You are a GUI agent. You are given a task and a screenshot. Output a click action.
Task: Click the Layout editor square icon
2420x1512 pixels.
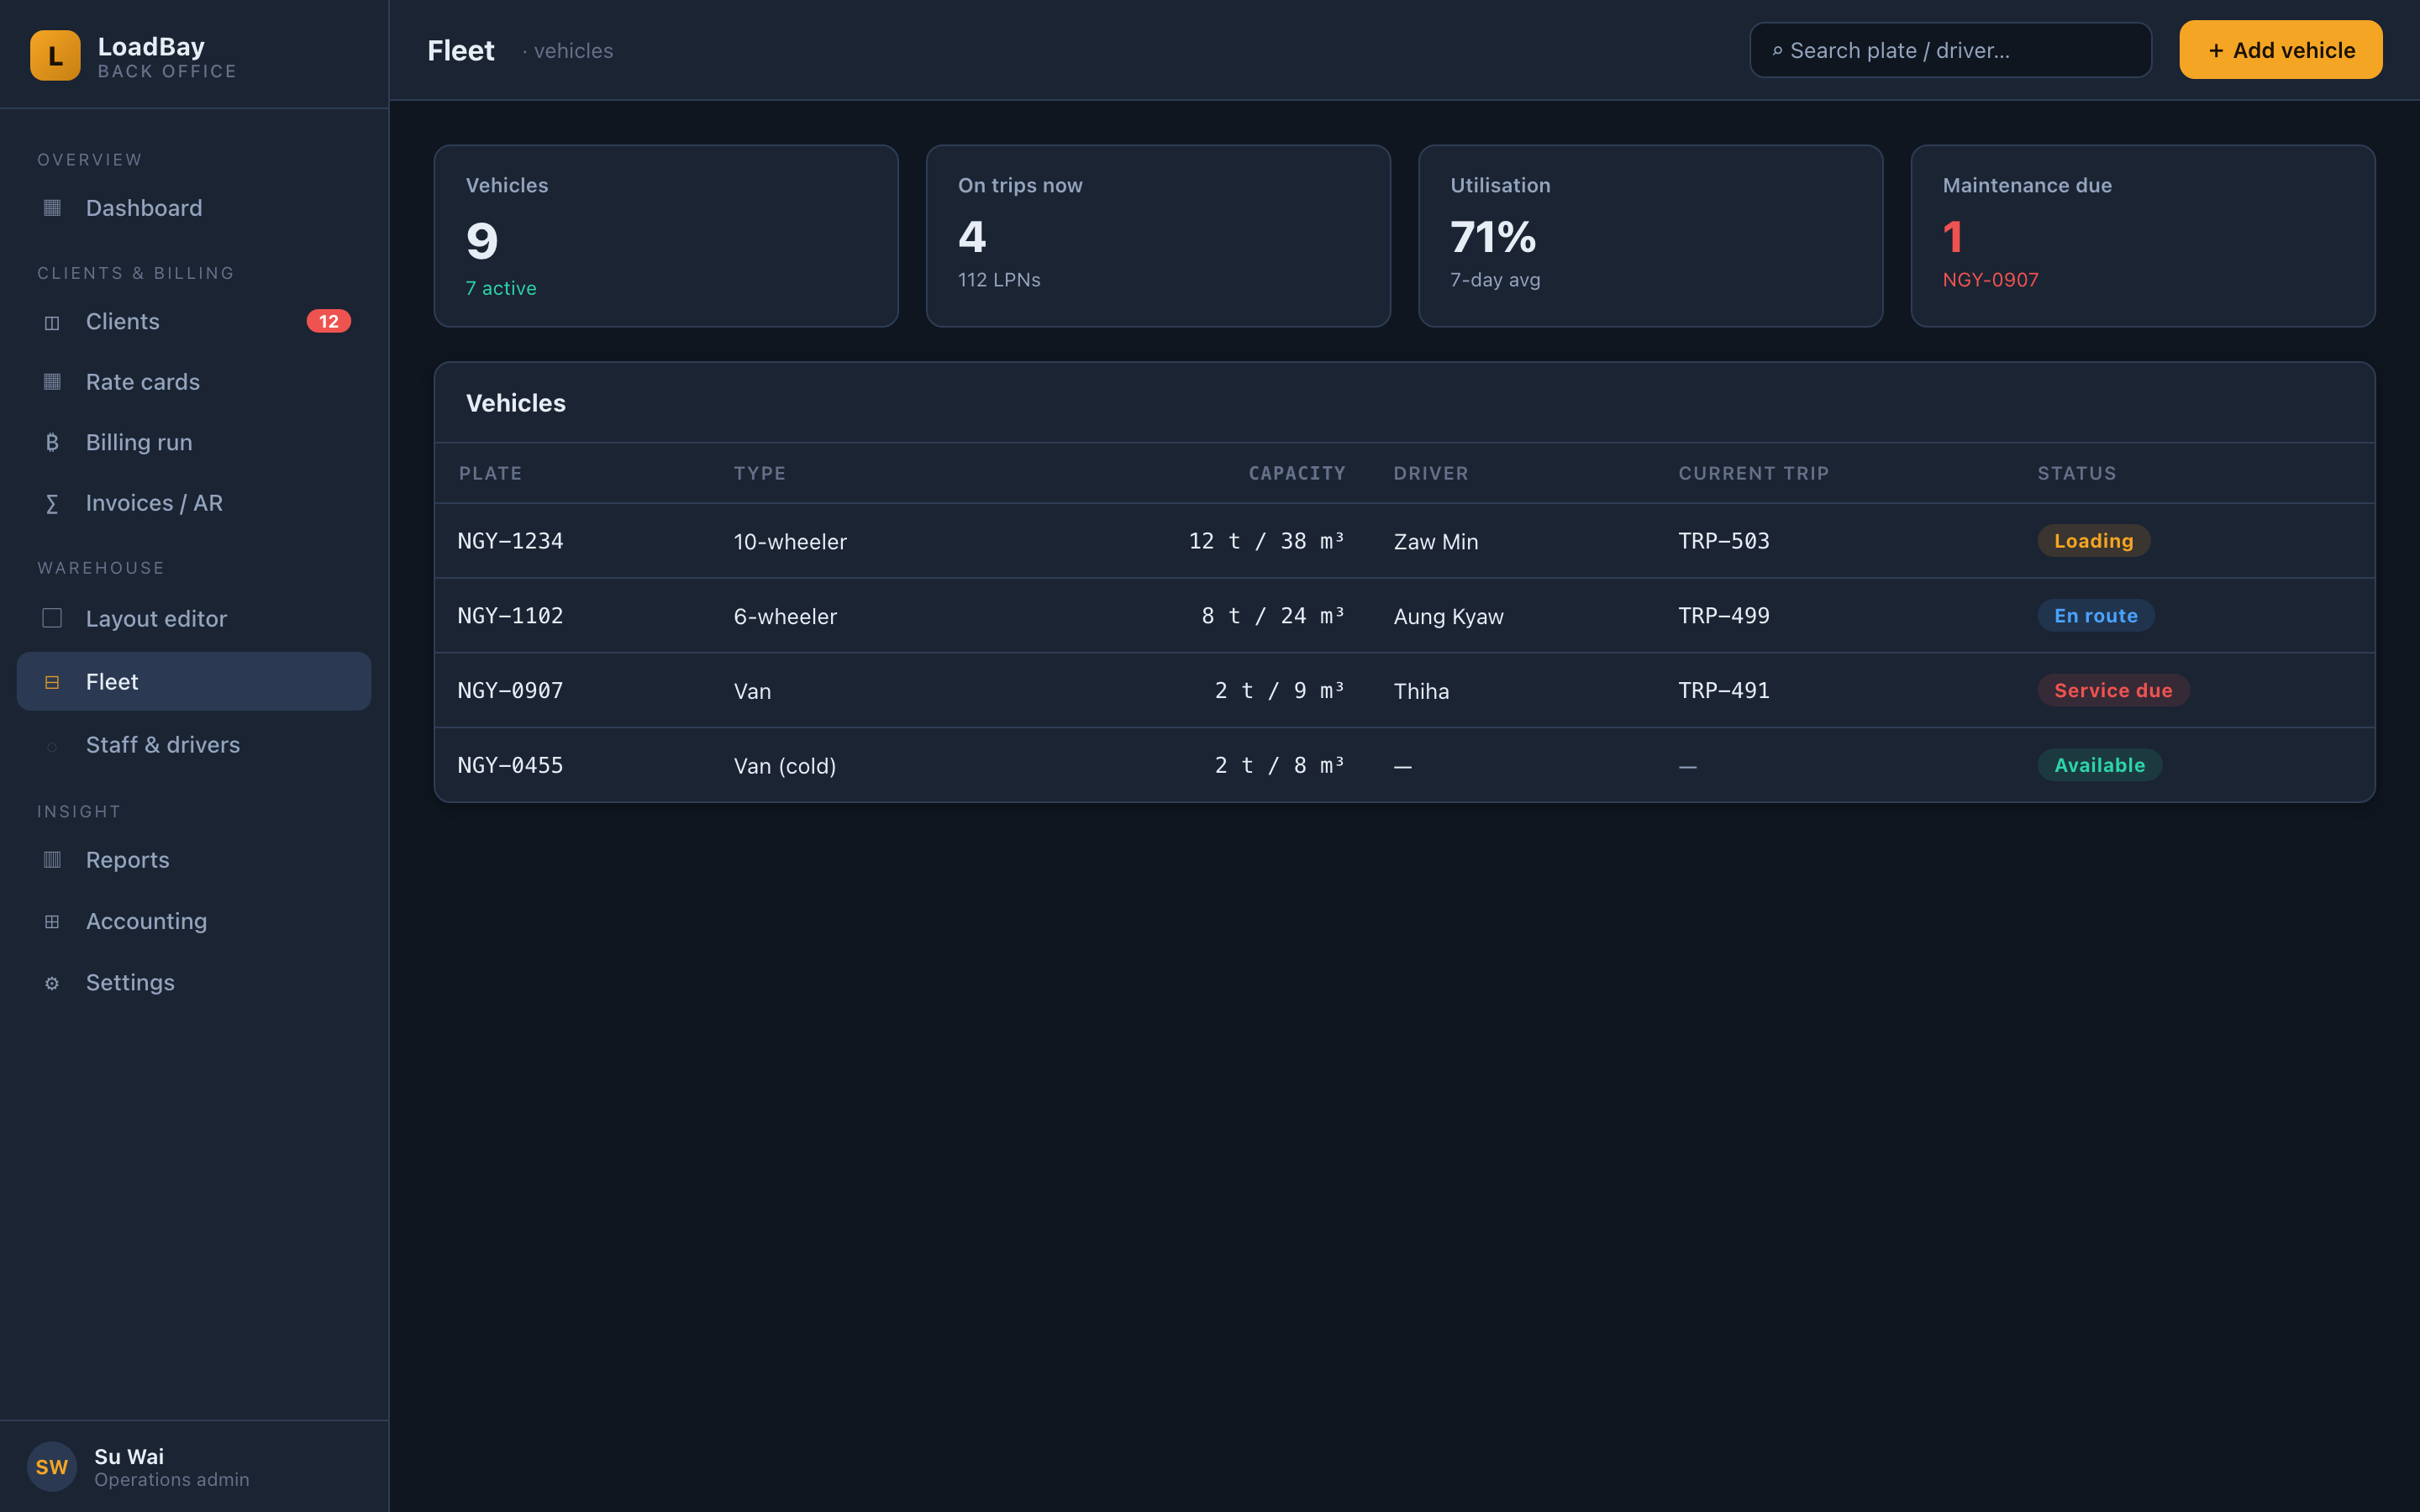(x=52, y=618)
